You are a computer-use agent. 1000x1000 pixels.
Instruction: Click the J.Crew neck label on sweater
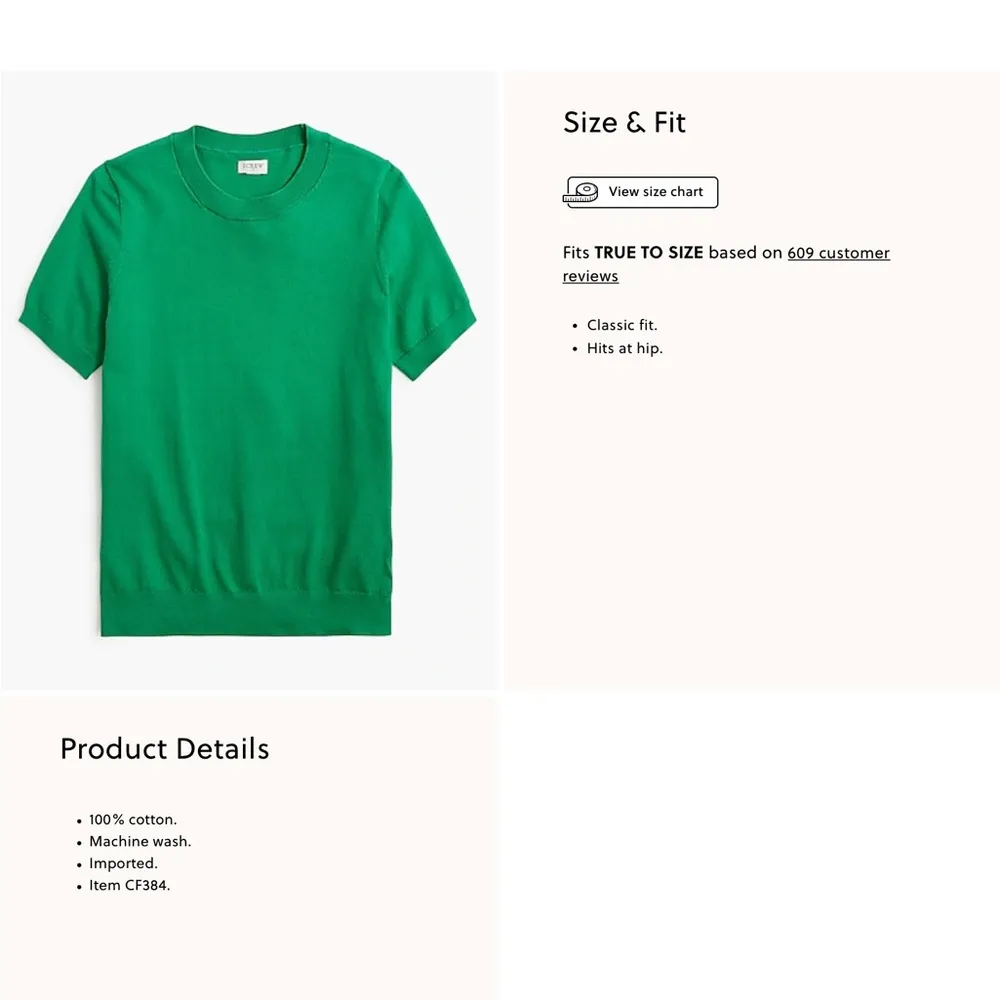[247, 167]
